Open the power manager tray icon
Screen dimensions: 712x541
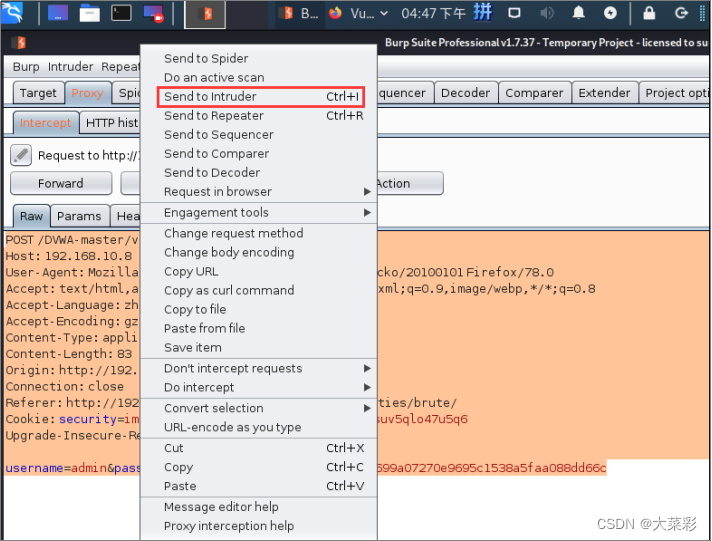click(610, 13)
